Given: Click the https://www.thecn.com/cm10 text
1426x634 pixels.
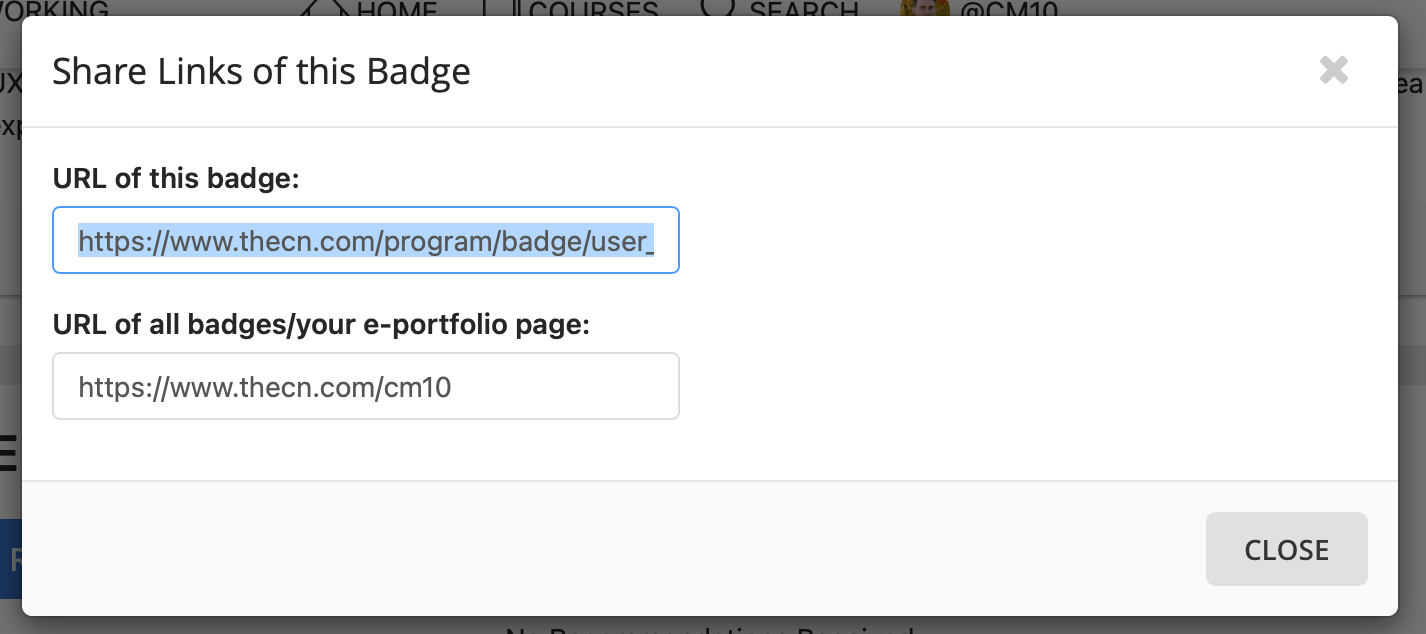Looking at the screenshot, I should click(x=265, y=387).
